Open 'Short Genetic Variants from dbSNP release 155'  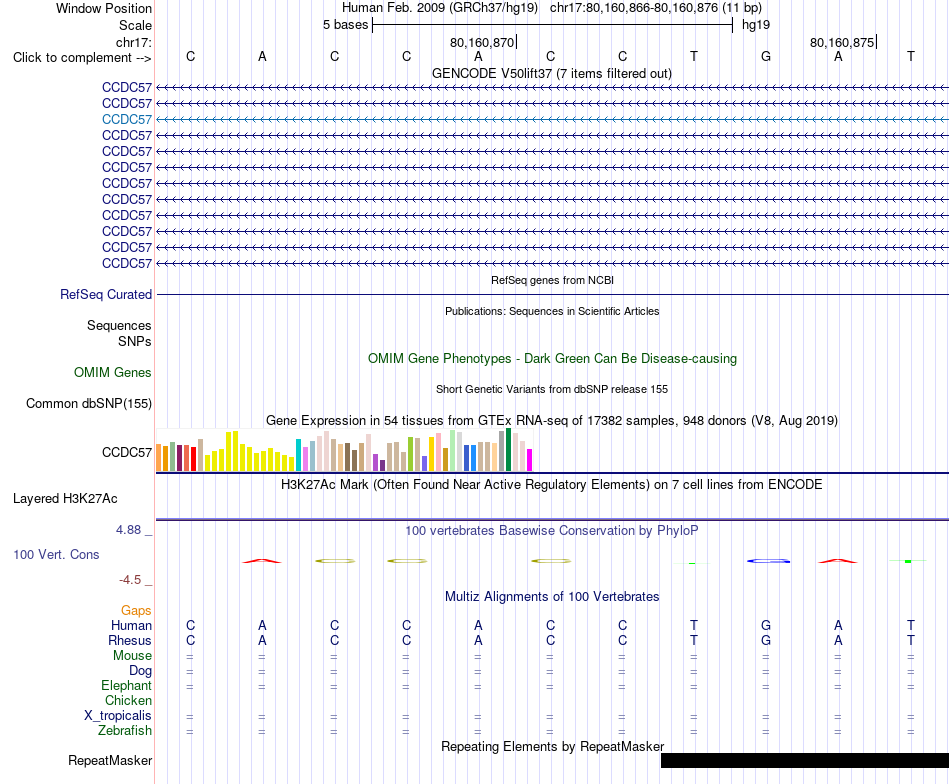552,389
